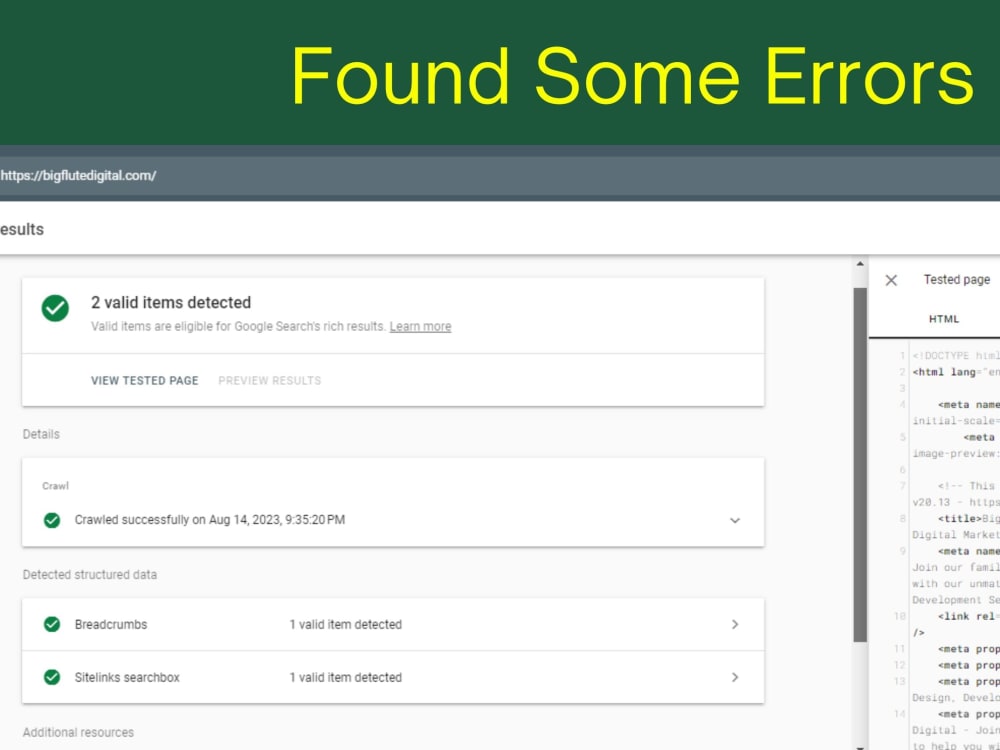The width and height of the screenshot is (1000, 750).
Task: Click the "Tested page" panel title
Action: click(957, 280)
